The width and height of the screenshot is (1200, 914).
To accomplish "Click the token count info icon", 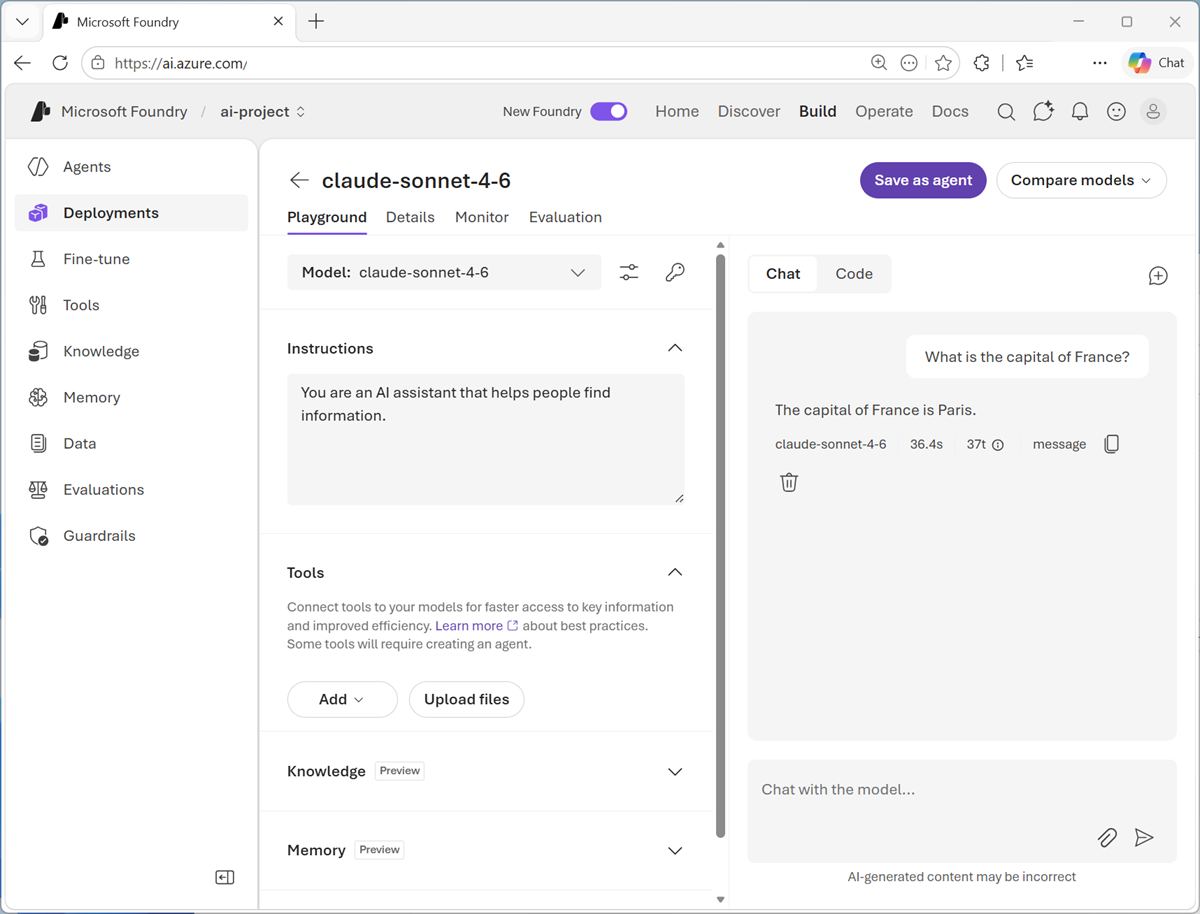I will coord(998,445).
